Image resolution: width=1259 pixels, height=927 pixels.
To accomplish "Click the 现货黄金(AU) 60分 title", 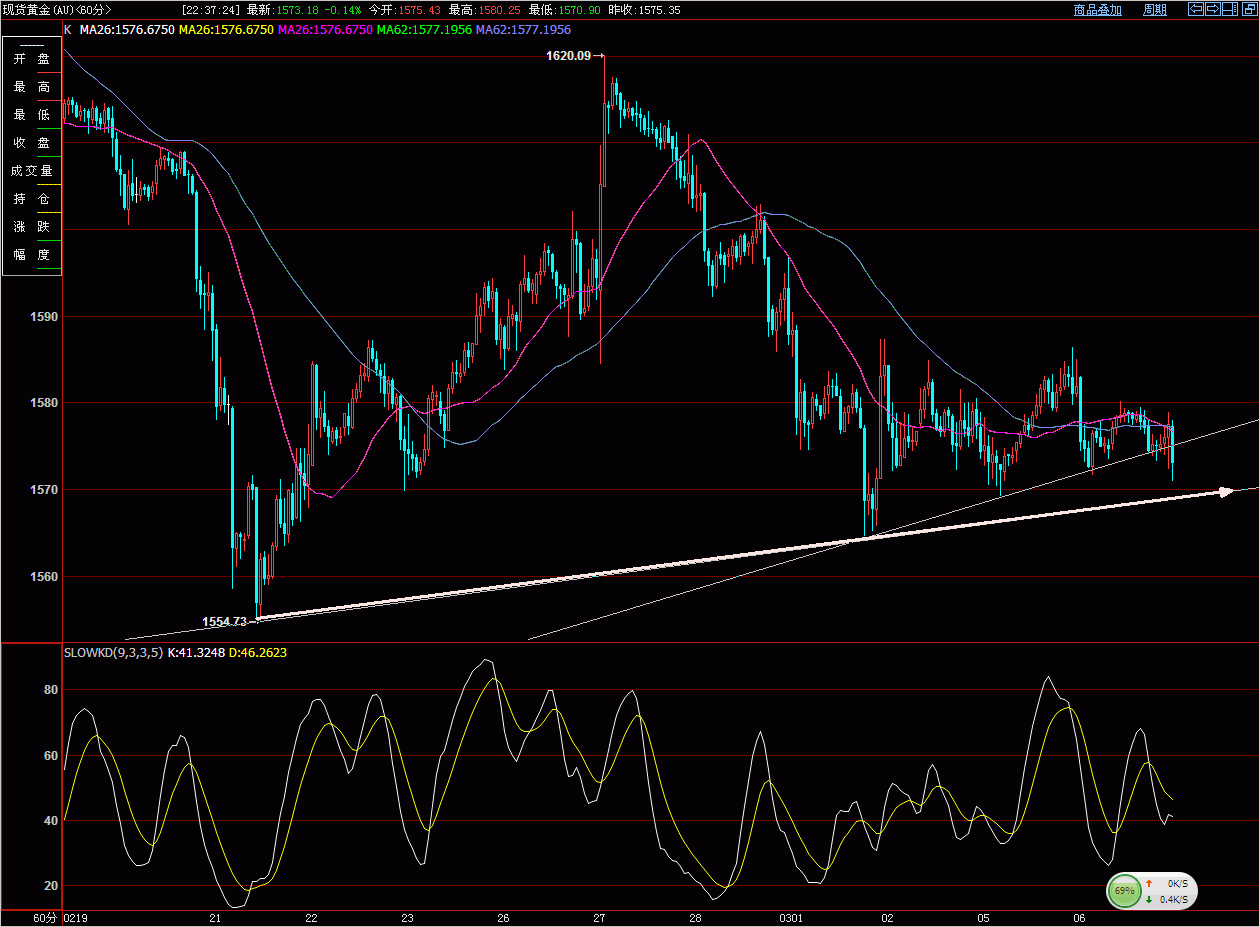I will pyautogui.click(x=57, y=9).
